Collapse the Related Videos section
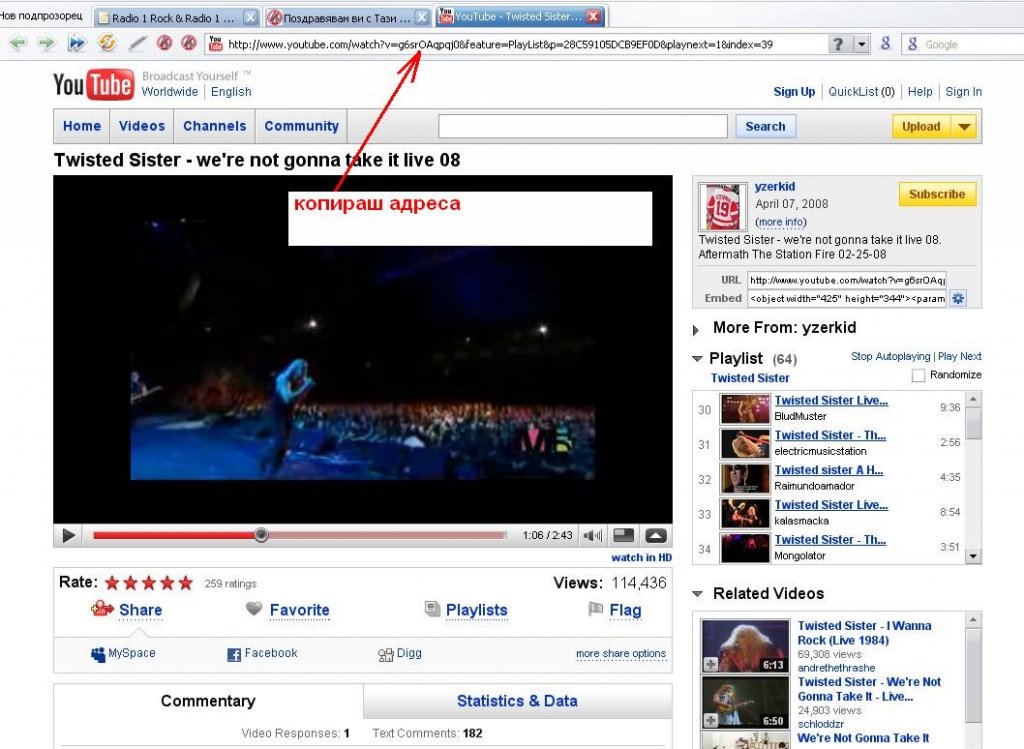This screenshot has width=1024, height=749. click(697, 594)
